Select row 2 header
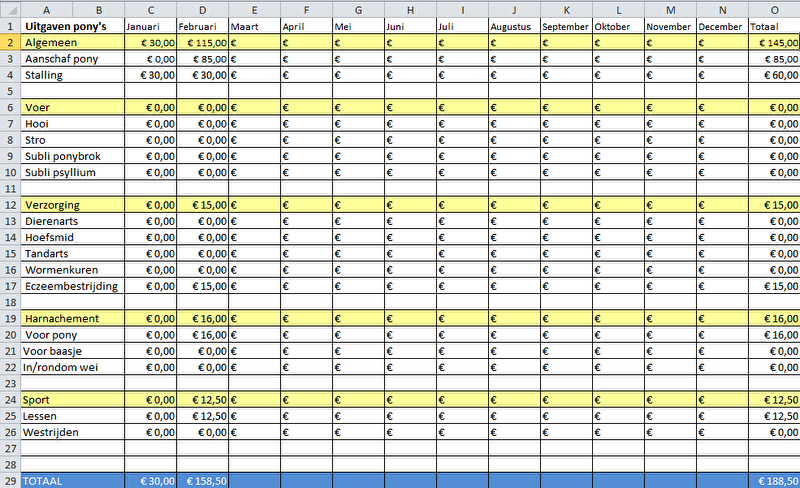800x488 pixels. click(x=10, y=42)
